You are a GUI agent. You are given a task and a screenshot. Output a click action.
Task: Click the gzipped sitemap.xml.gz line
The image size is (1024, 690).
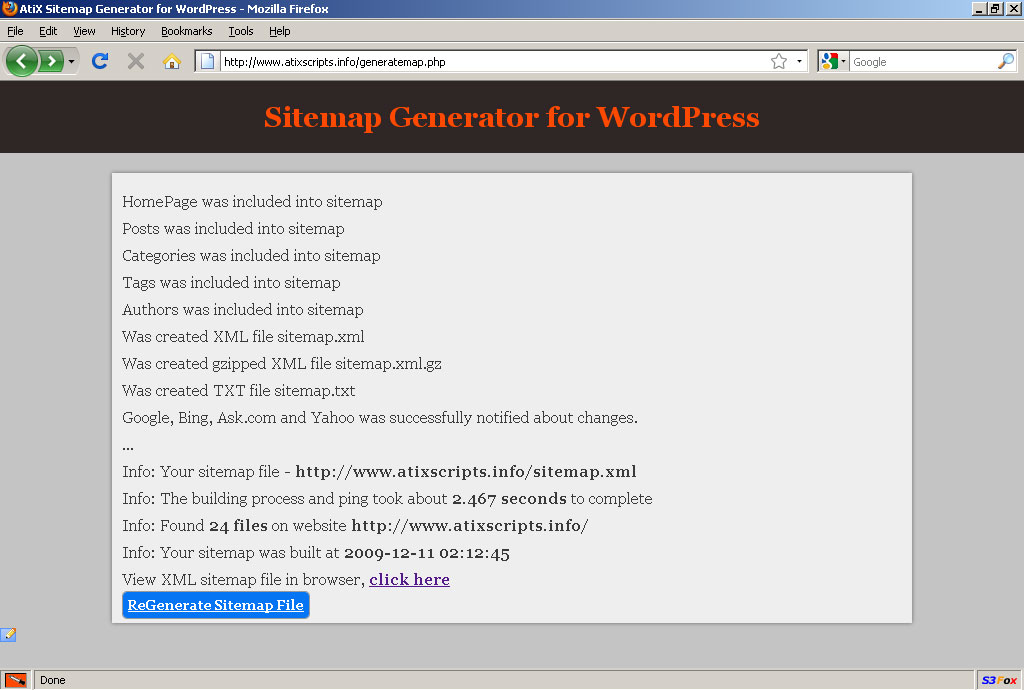282,364
